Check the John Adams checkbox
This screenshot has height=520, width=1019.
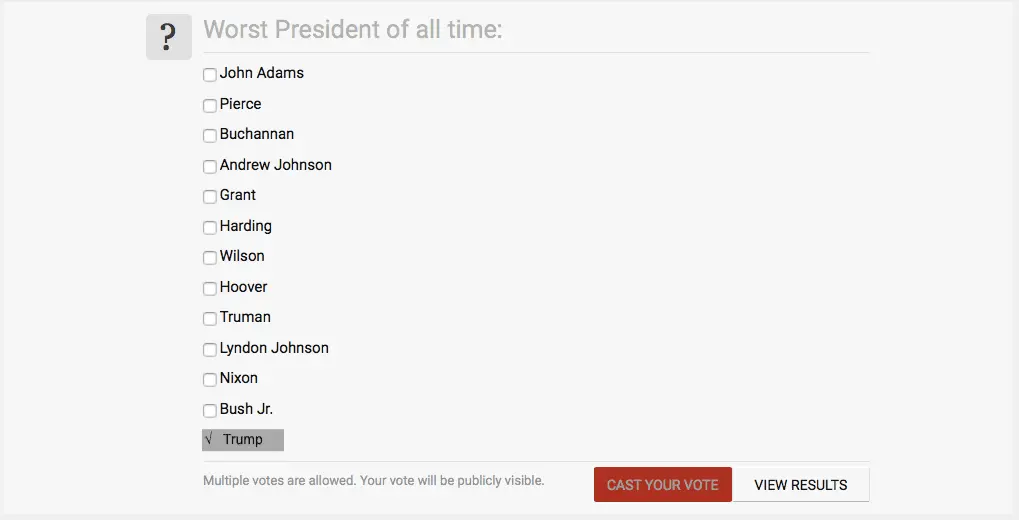[x=210, y=74]
